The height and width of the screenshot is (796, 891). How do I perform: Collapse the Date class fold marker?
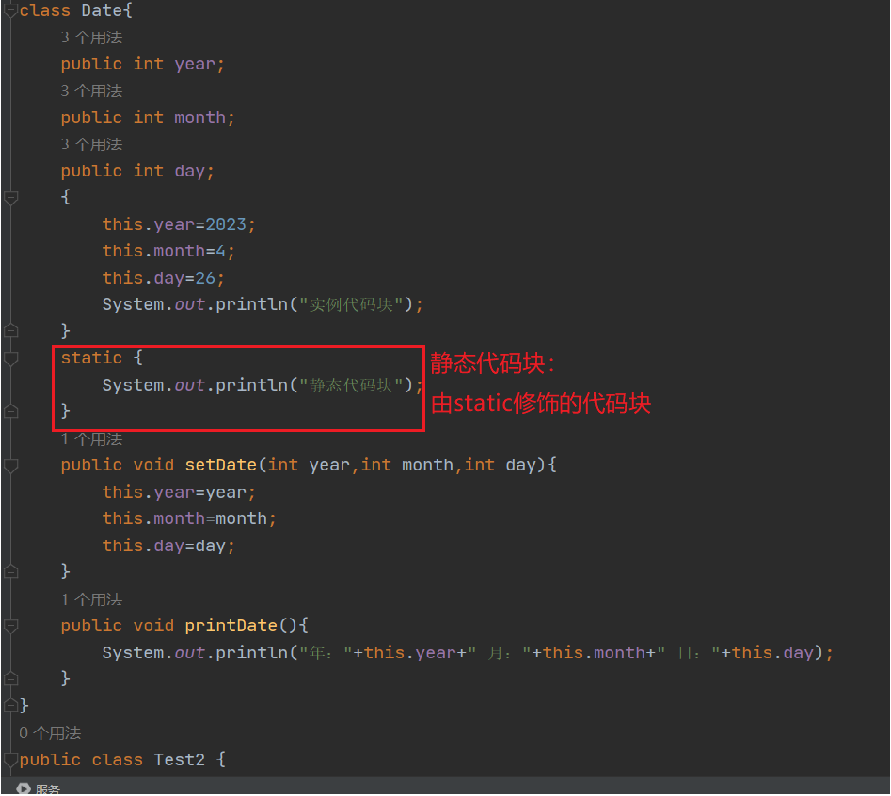(11, 11)
